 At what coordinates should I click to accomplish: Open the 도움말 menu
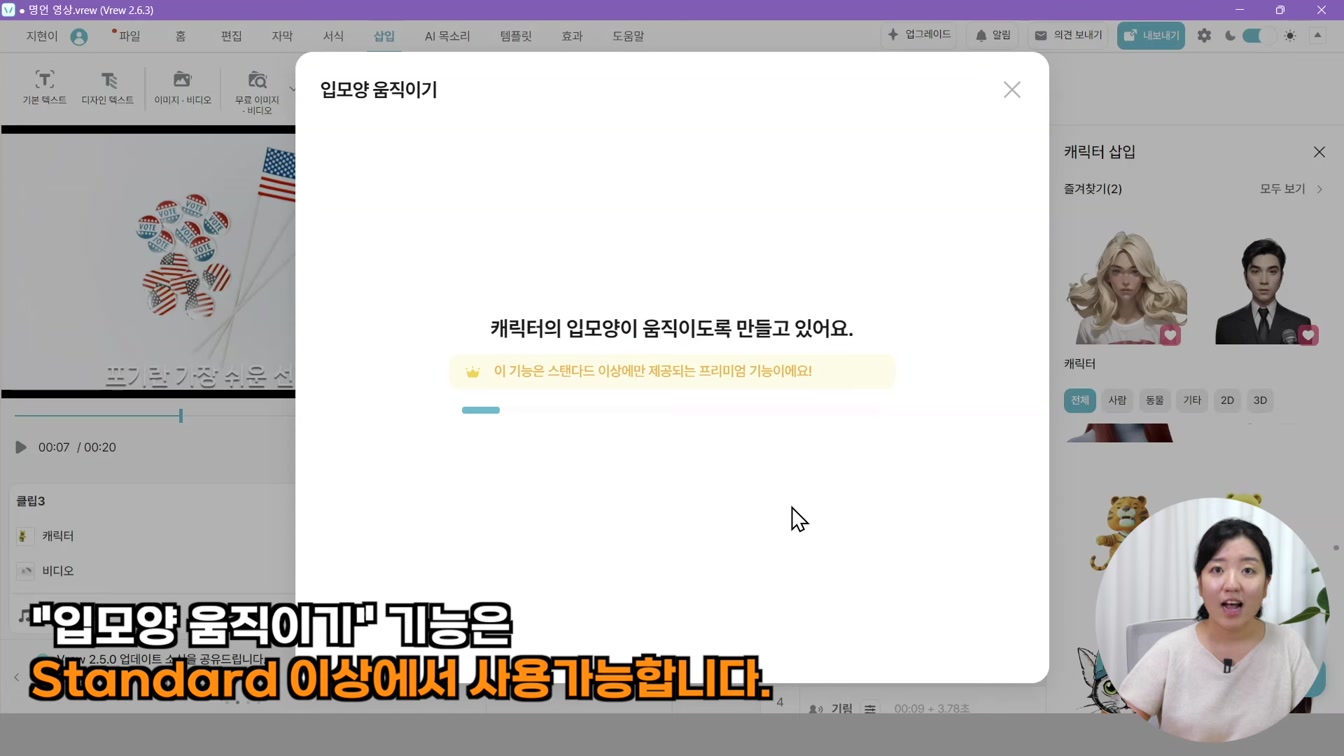point(628,36)
